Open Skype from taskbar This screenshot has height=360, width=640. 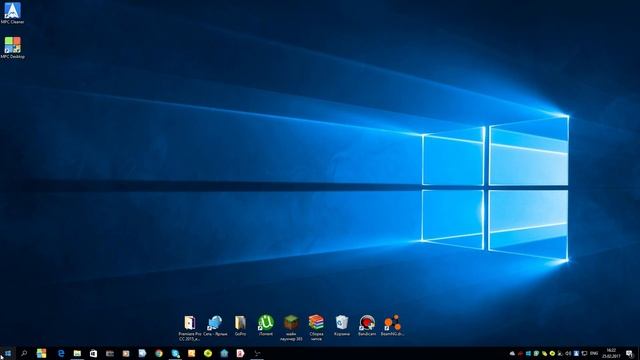175,353
